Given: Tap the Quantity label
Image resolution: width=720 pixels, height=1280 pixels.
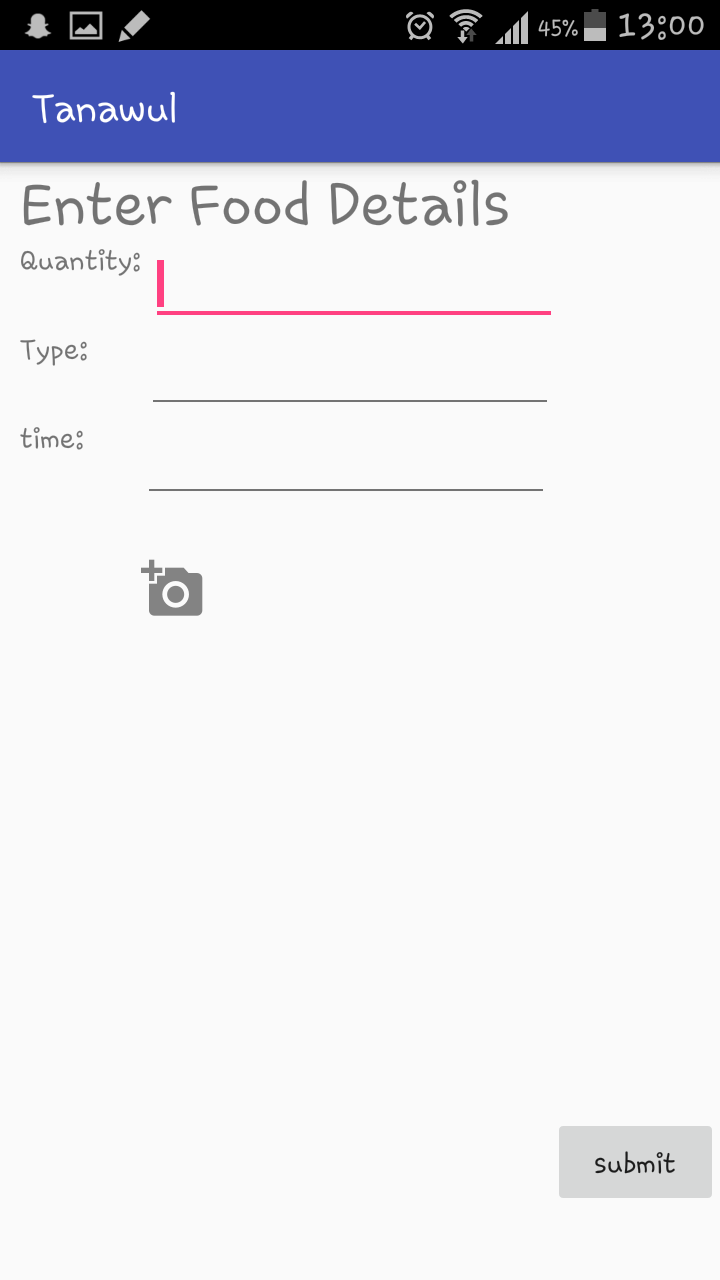Looking at the screenshot, I should (80, 262).
